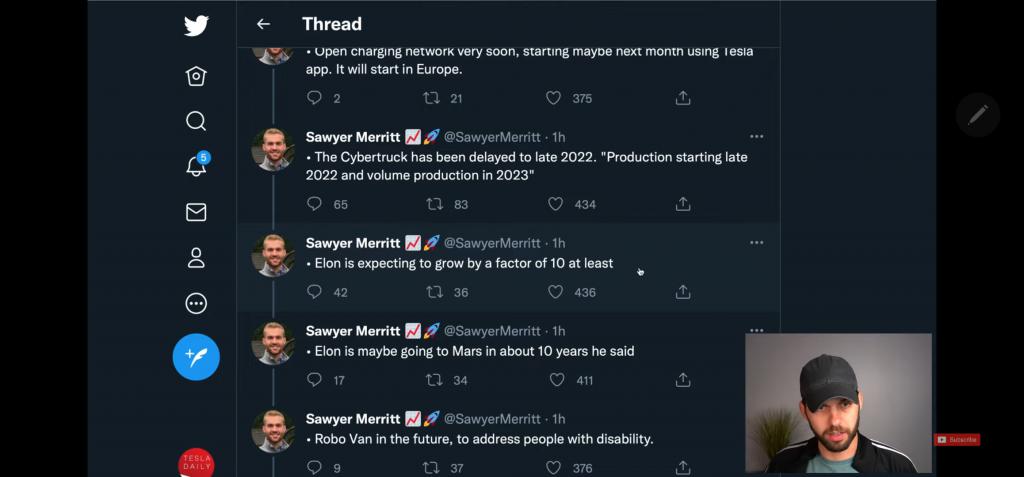The image size is (1024, 477).
Task: Share the Robo Van tweet
Action: pyautogui.click(x=683, y=467)
